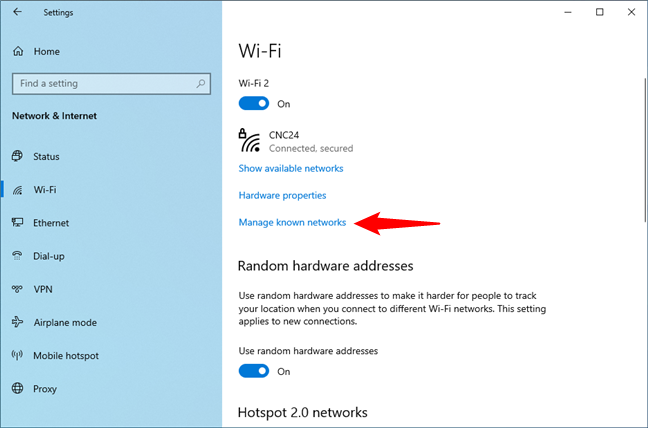Open the Home icon in sidebar
The width and height of the screenshot is (648, 428).
click(x=18, y=51)
